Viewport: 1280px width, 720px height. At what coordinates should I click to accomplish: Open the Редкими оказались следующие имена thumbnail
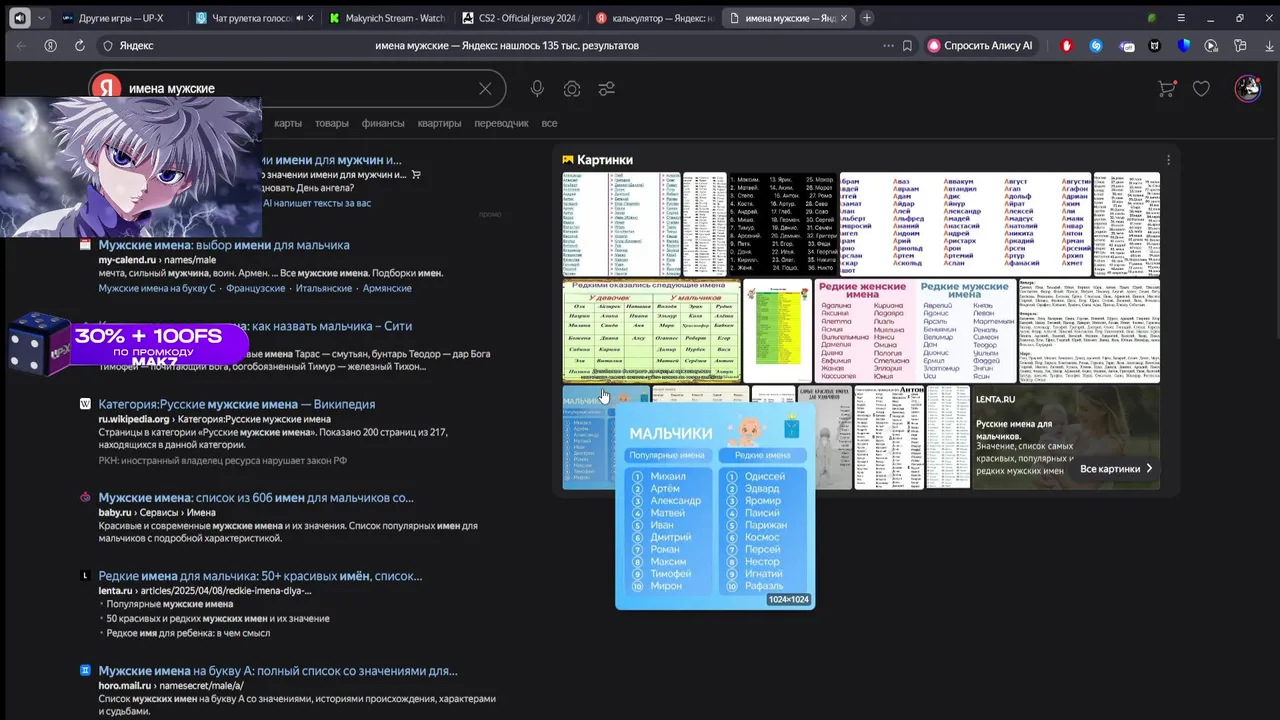651,331
